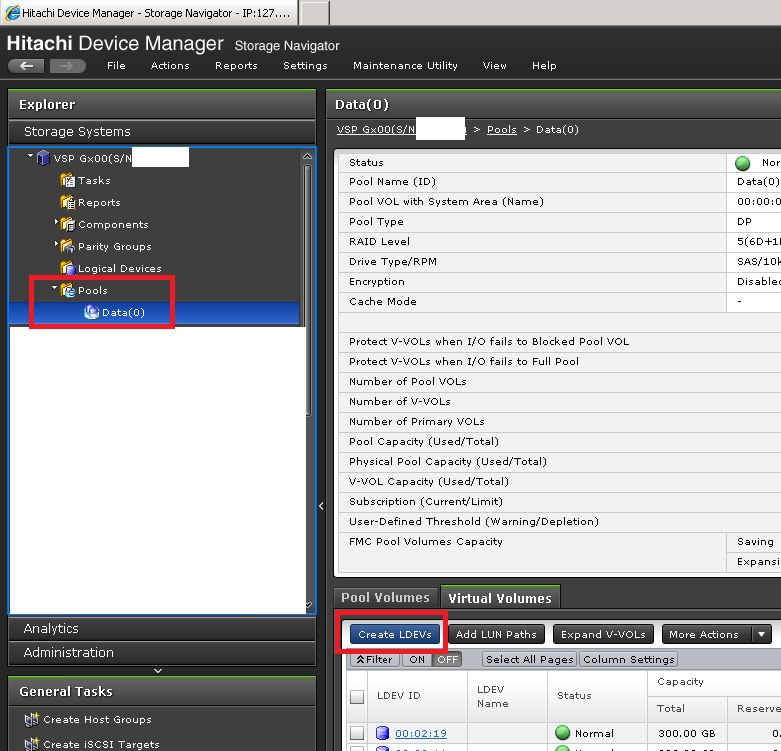Collapse the Pools tree node arrow

(x=54, y=288)
